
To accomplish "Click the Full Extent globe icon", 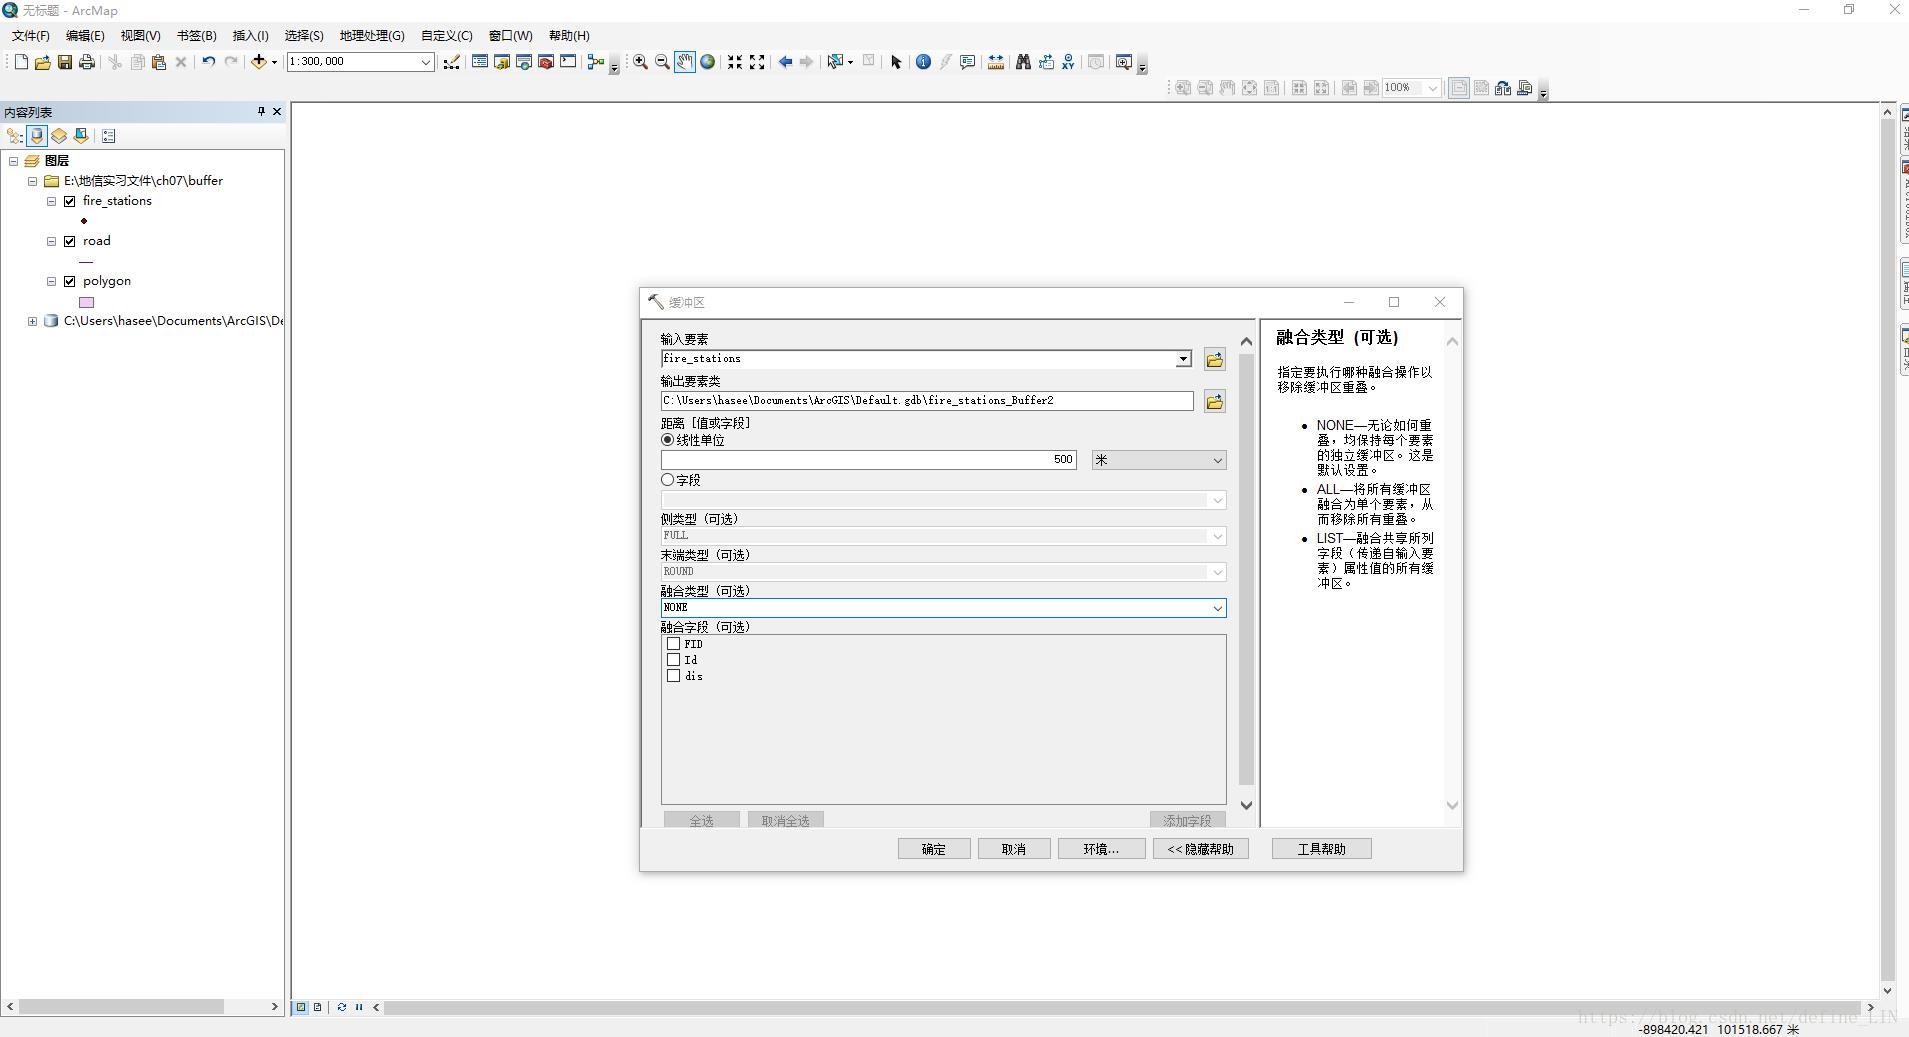I will click(708, 62).
